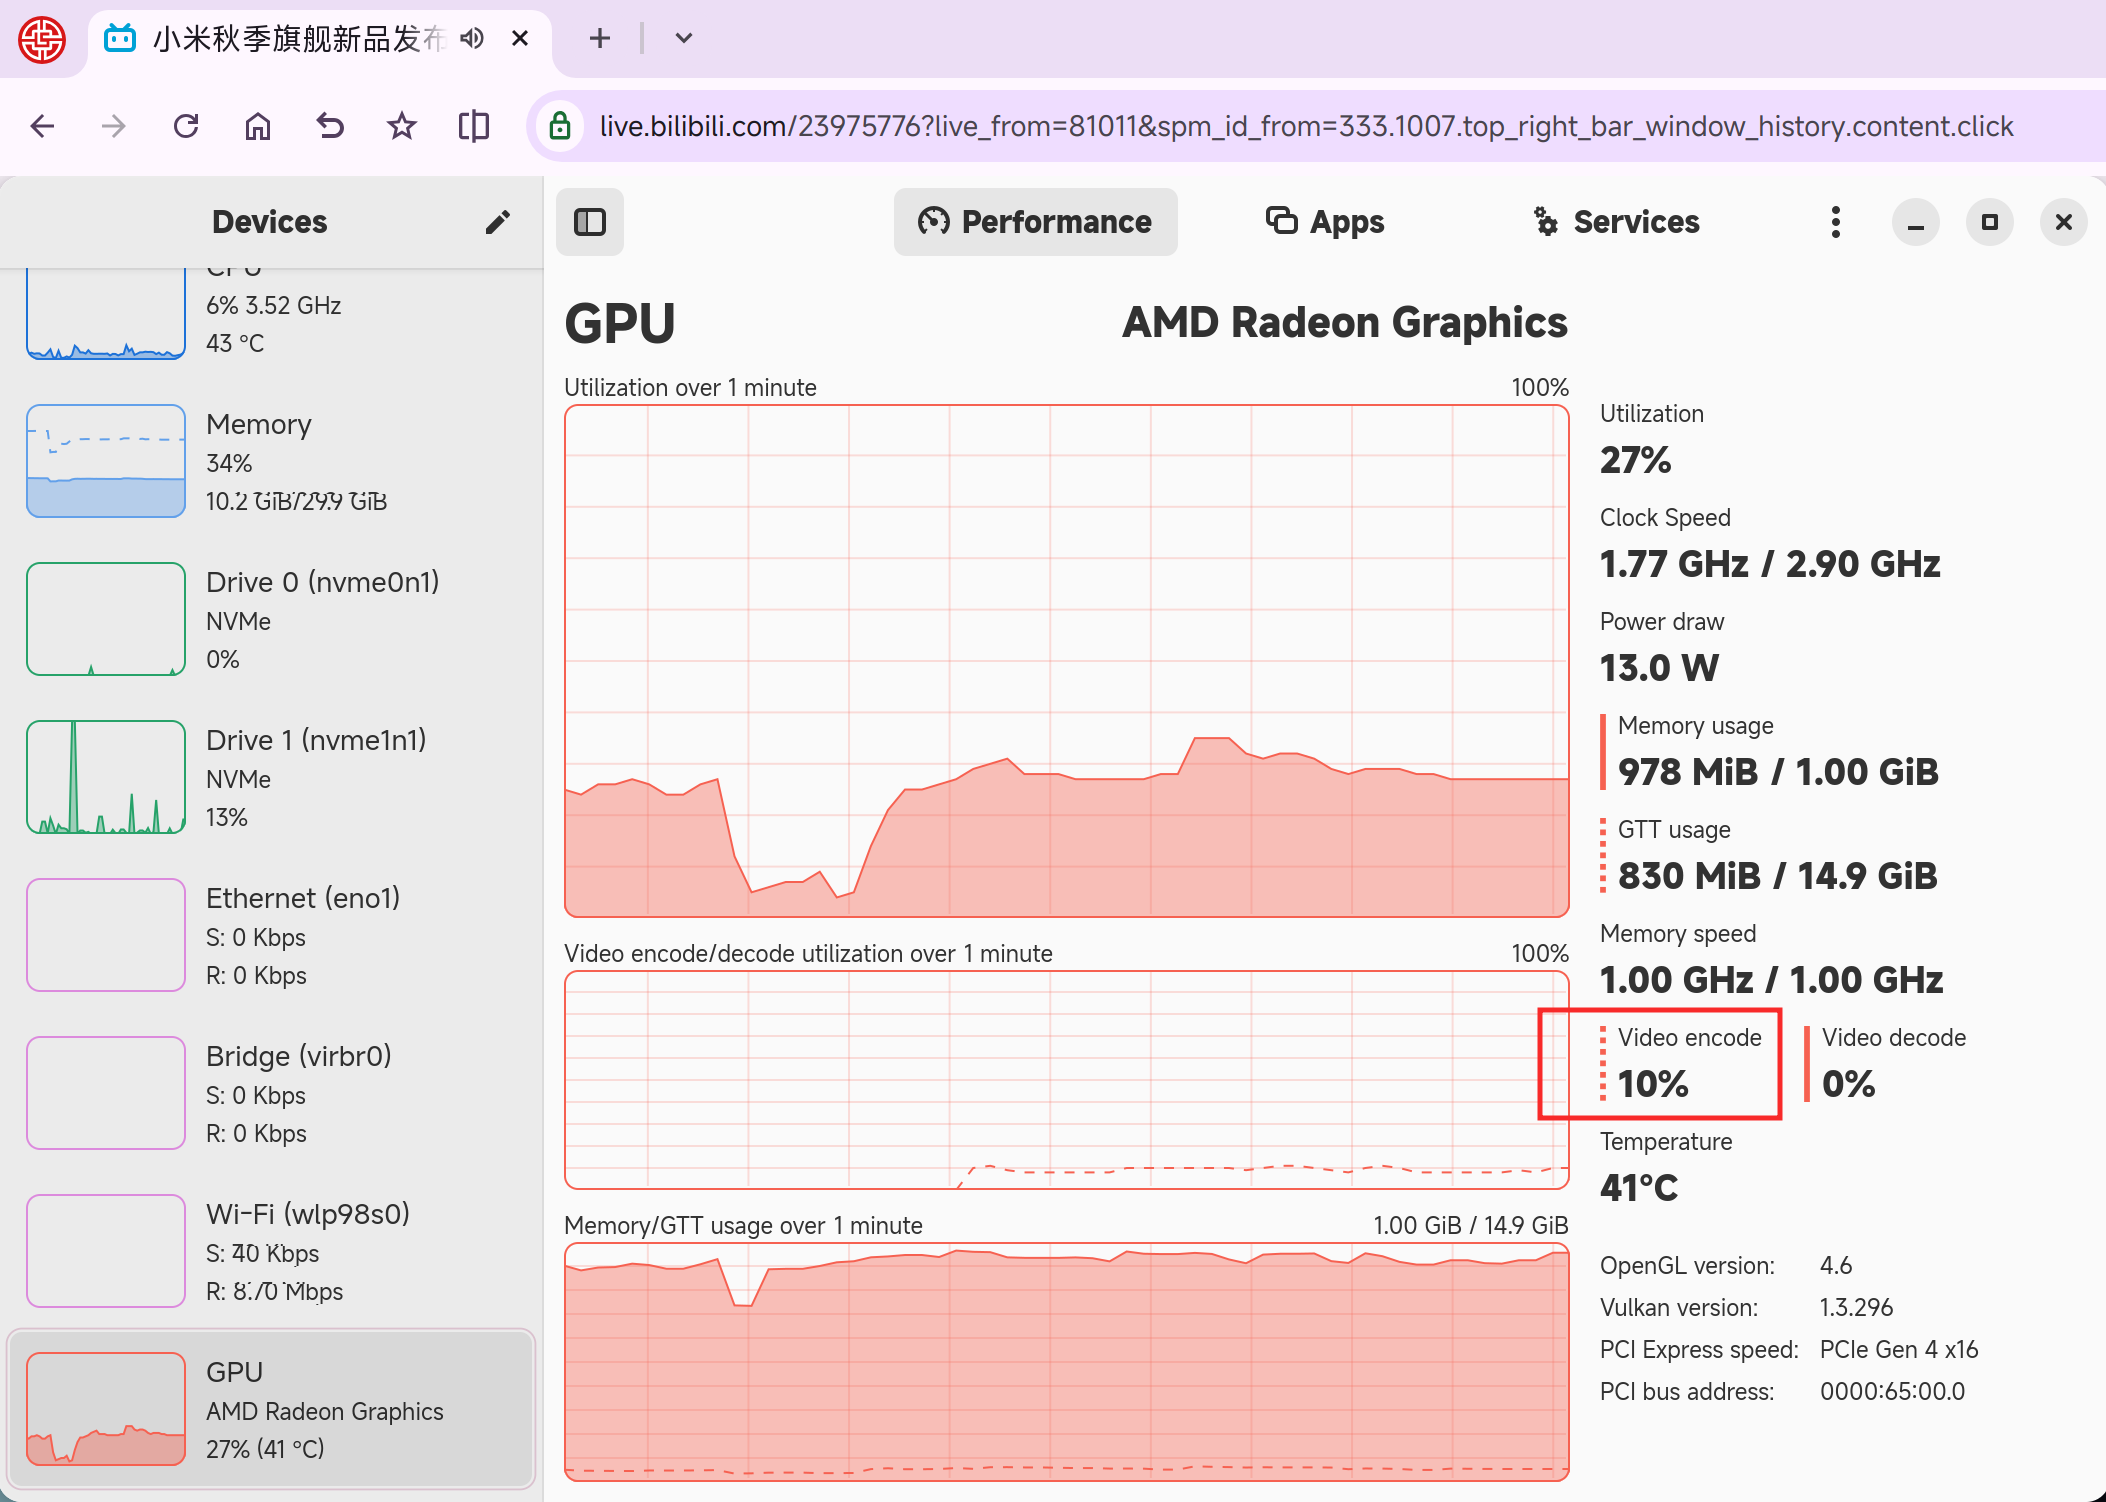Image resolution: width=2106 pixels, height=1502 pixels.
Task: View site security lock info
Action: tap(560, 126)
